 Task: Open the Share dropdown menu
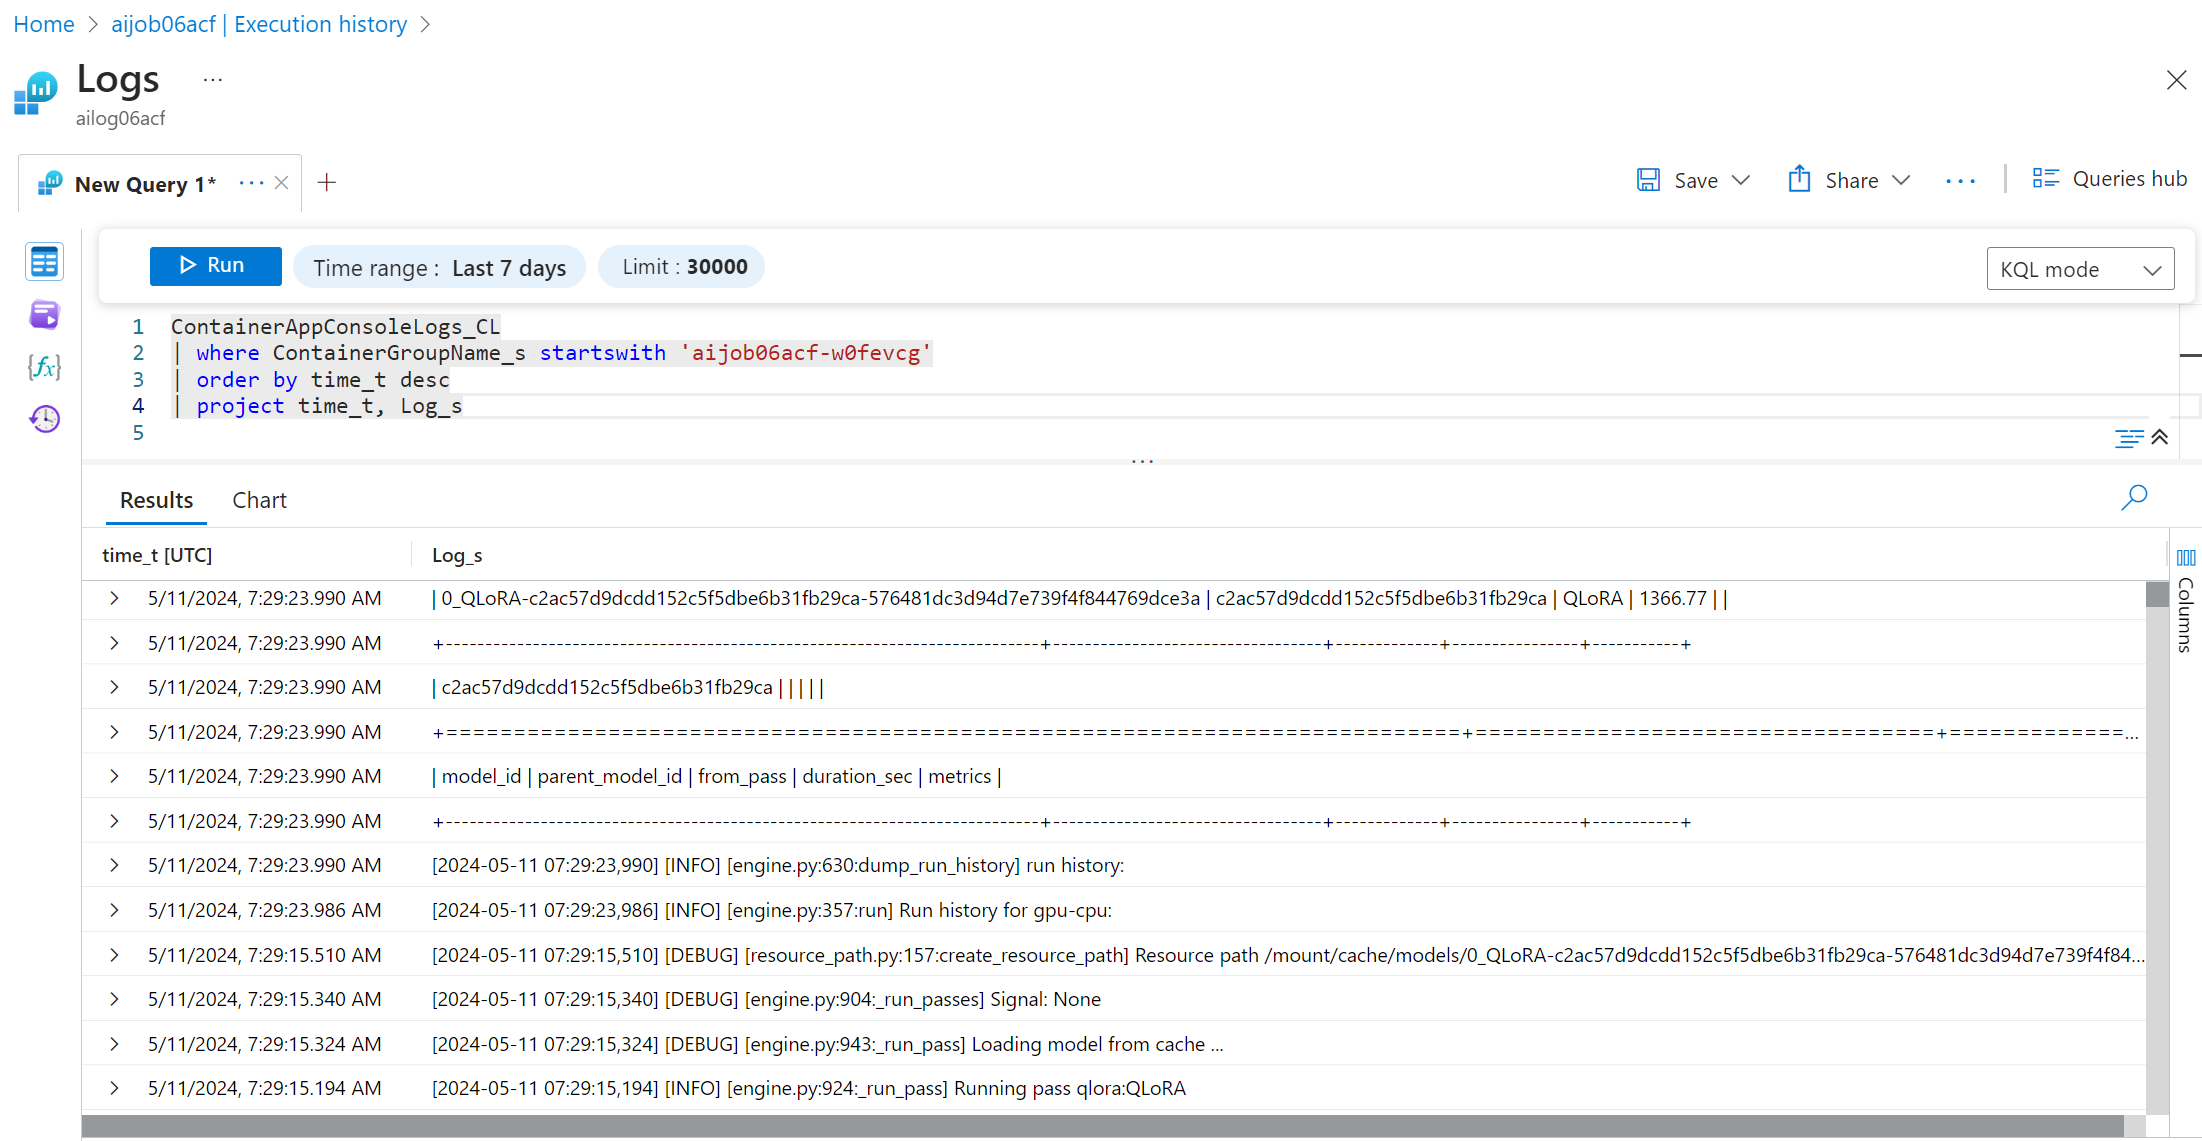point(1901,181)
